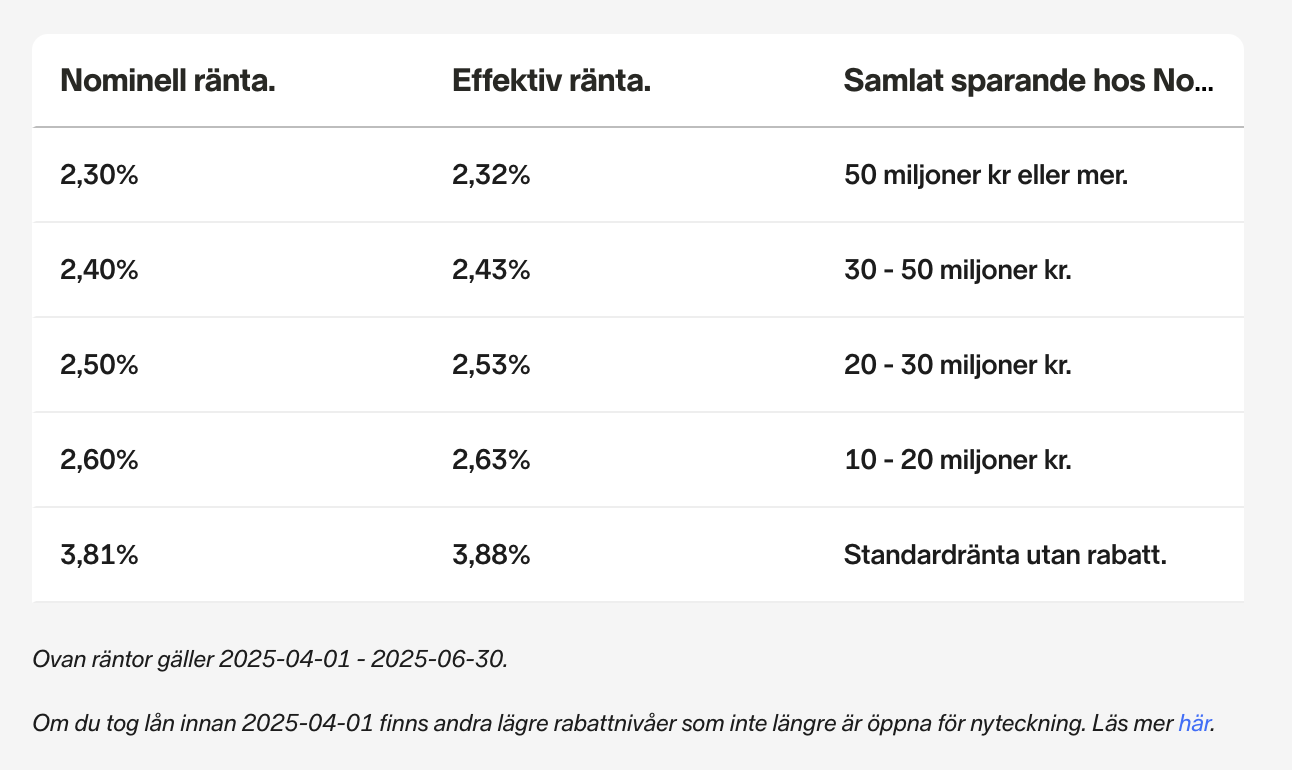This screenshot has height=770, width=1292.
Task: Select the 2,63% effective rate cell
Action: pyautogui.click(x=491, y=460)
